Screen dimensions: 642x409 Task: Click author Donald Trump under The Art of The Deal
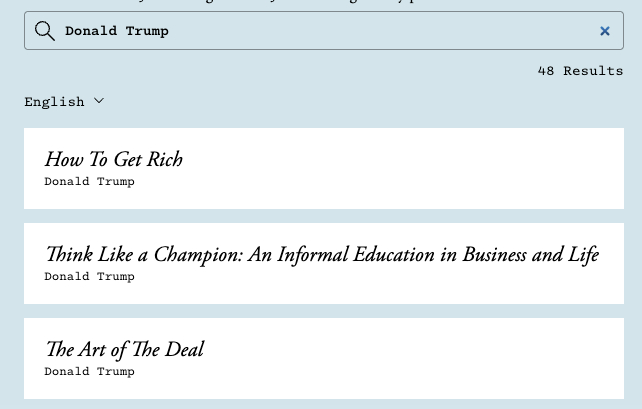point(89,371)
